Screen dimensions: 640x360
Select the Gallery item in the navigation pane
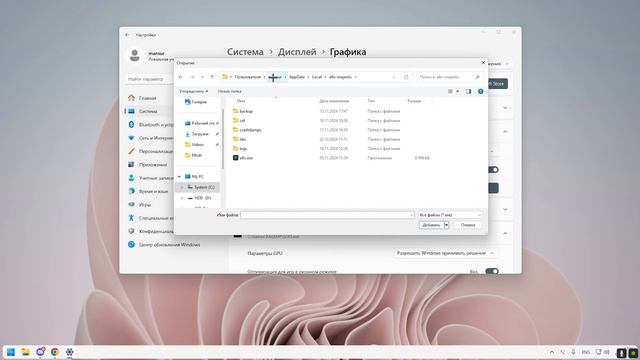click(x=196, y=102)
